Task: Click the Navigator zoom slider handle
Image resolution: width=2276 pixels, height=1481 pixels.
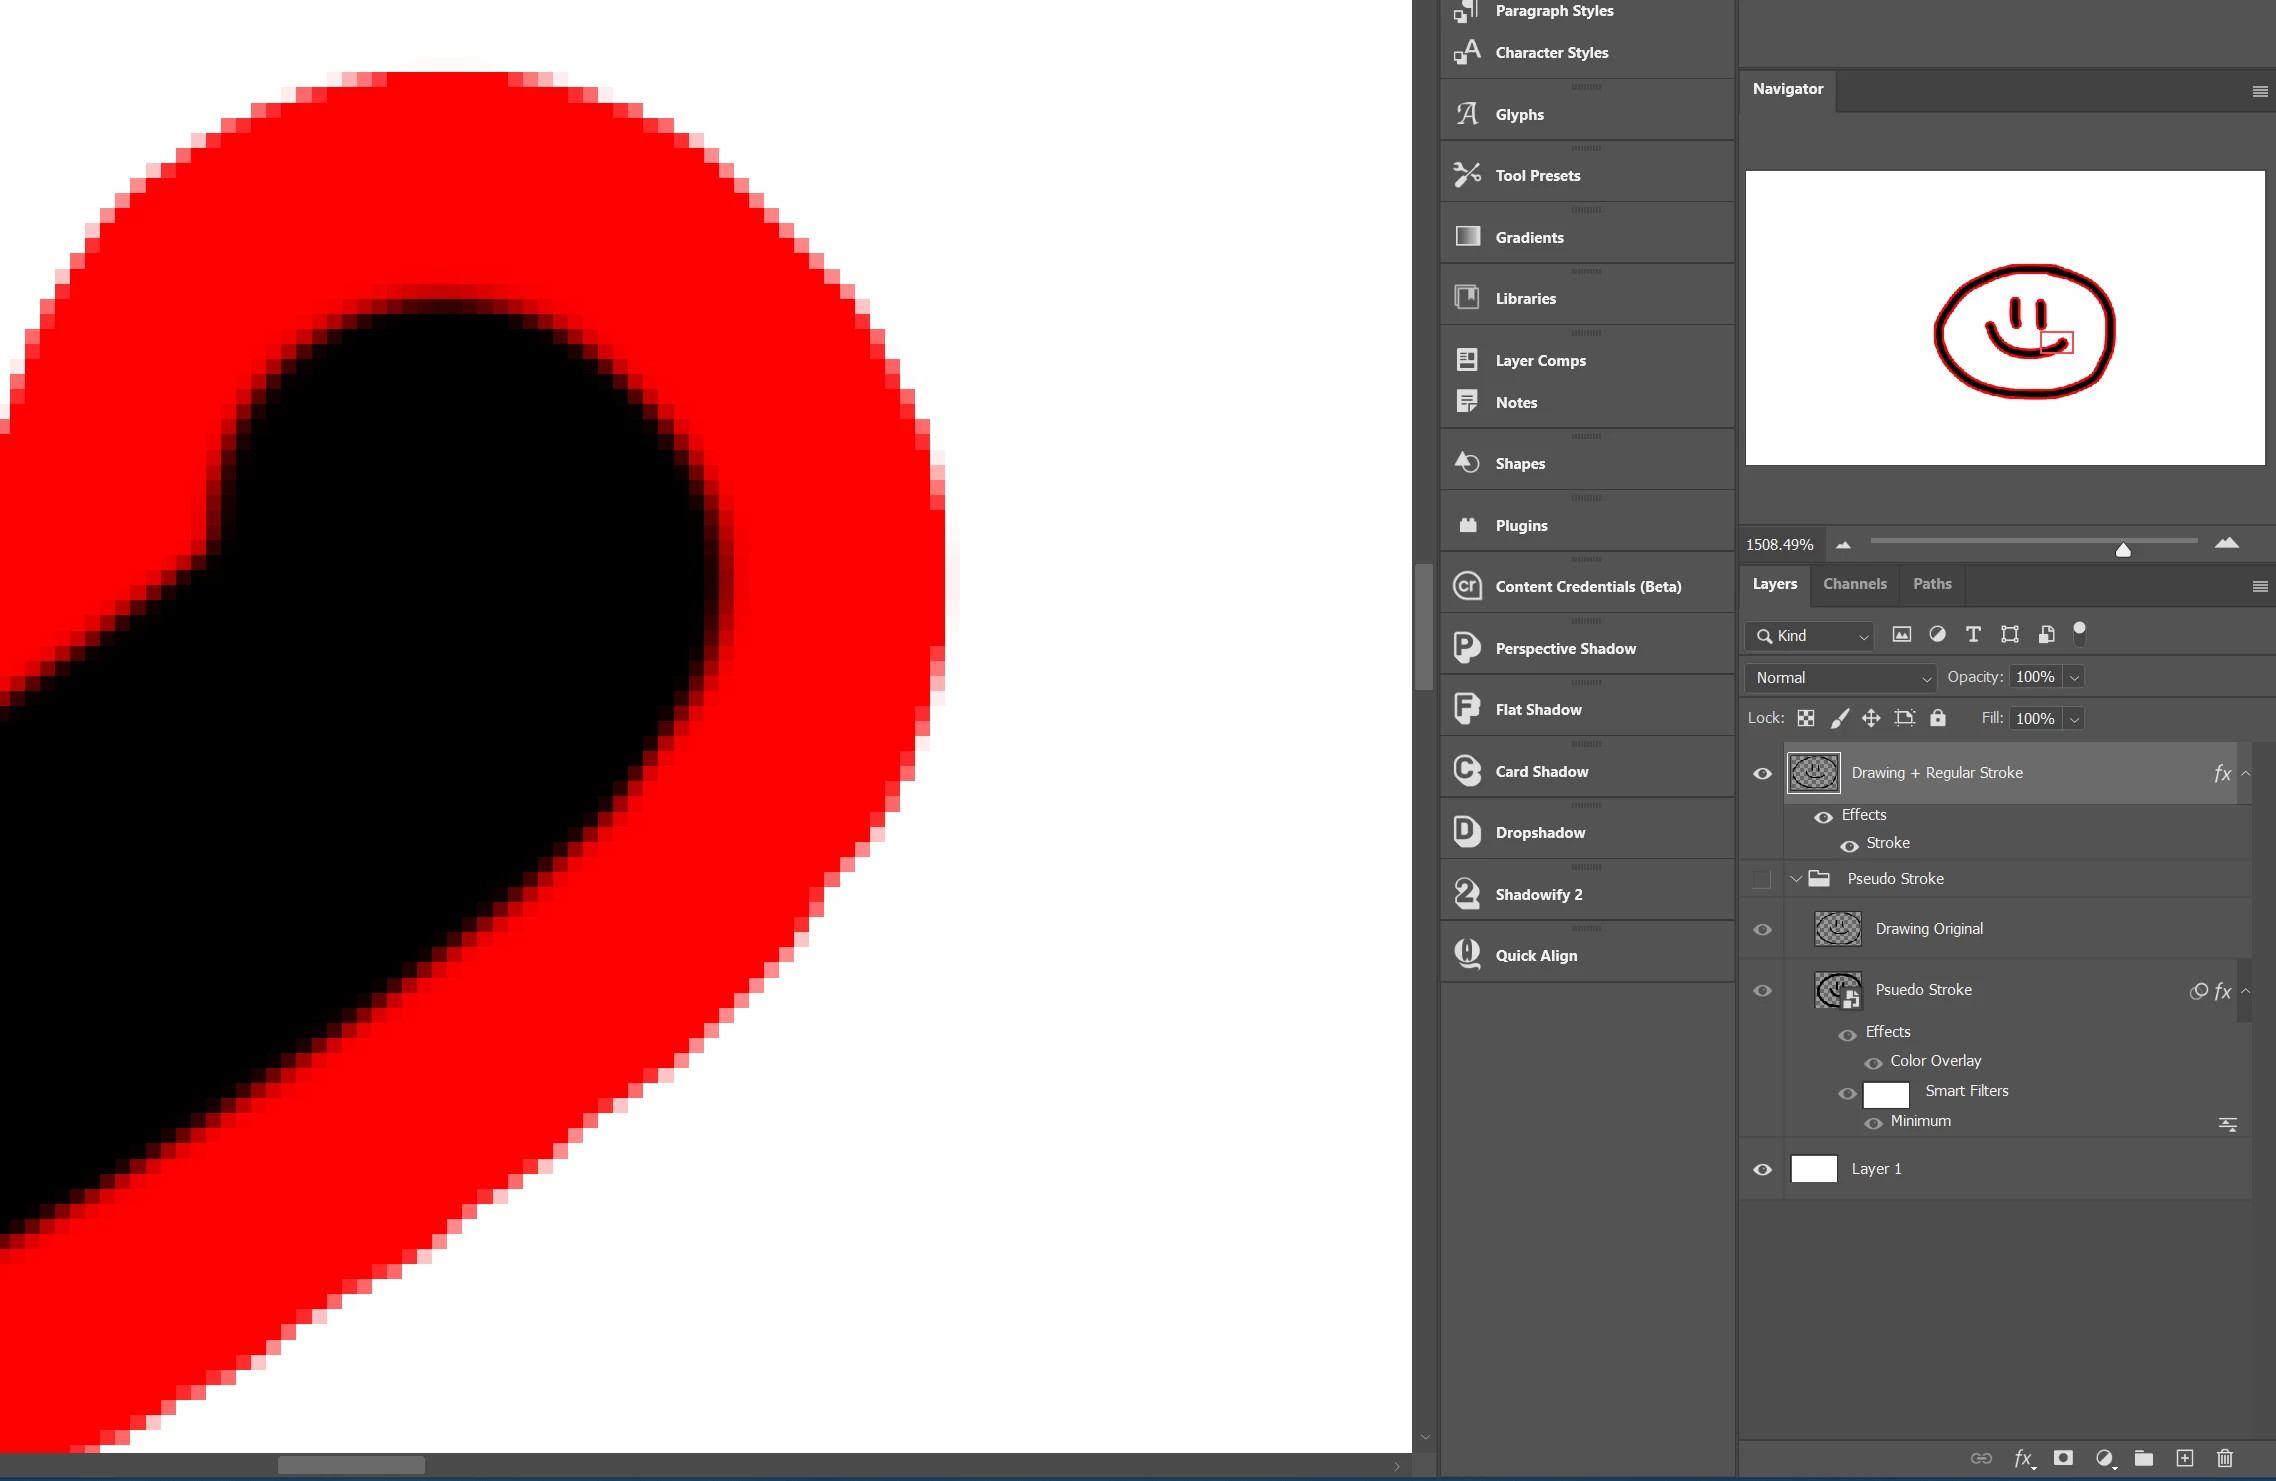Action: tap(2123, 550)
